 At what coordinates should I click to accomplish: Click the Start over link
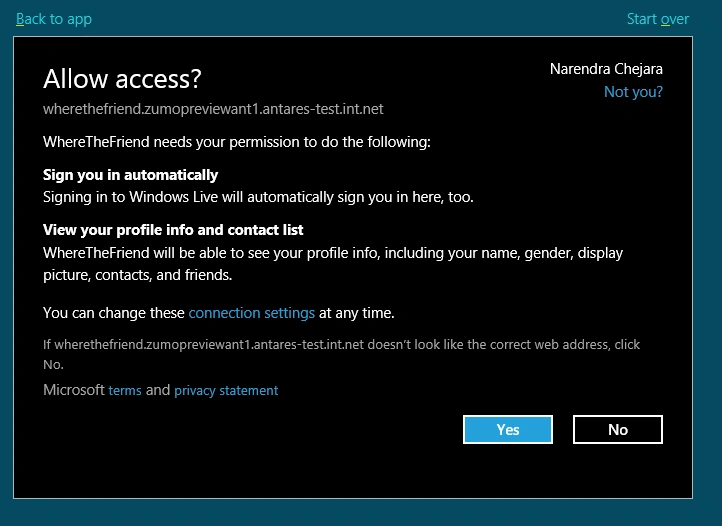point(658,19)
